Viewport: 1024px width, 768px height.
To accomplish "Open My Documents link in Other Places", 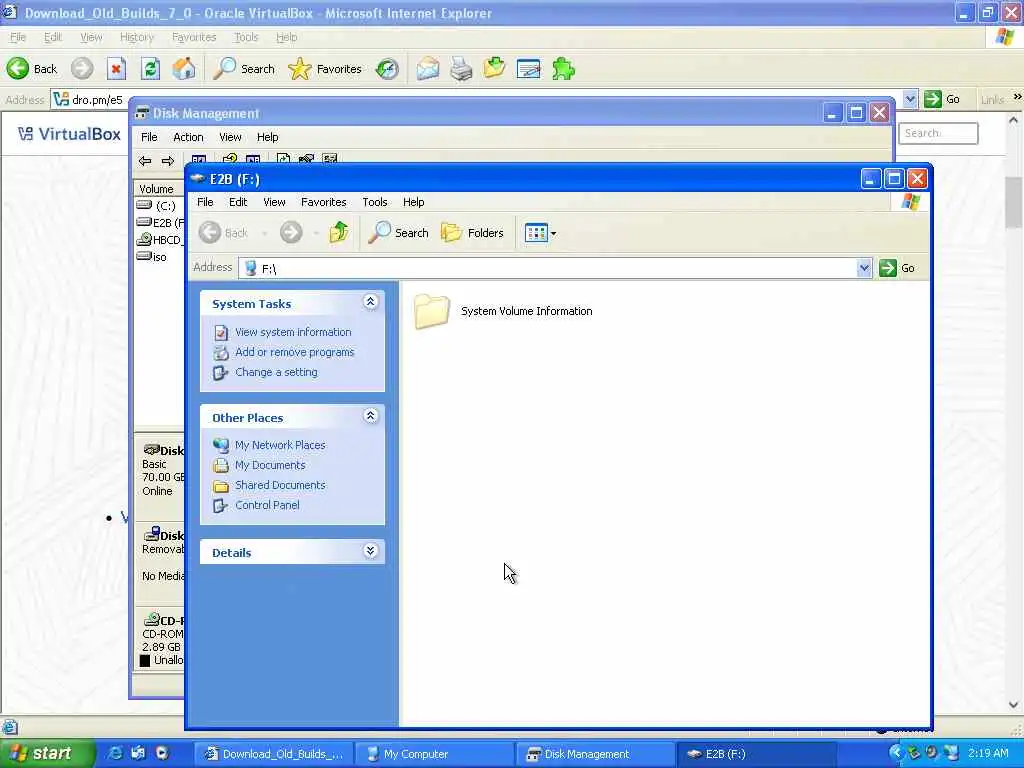I will click(270, 465).
